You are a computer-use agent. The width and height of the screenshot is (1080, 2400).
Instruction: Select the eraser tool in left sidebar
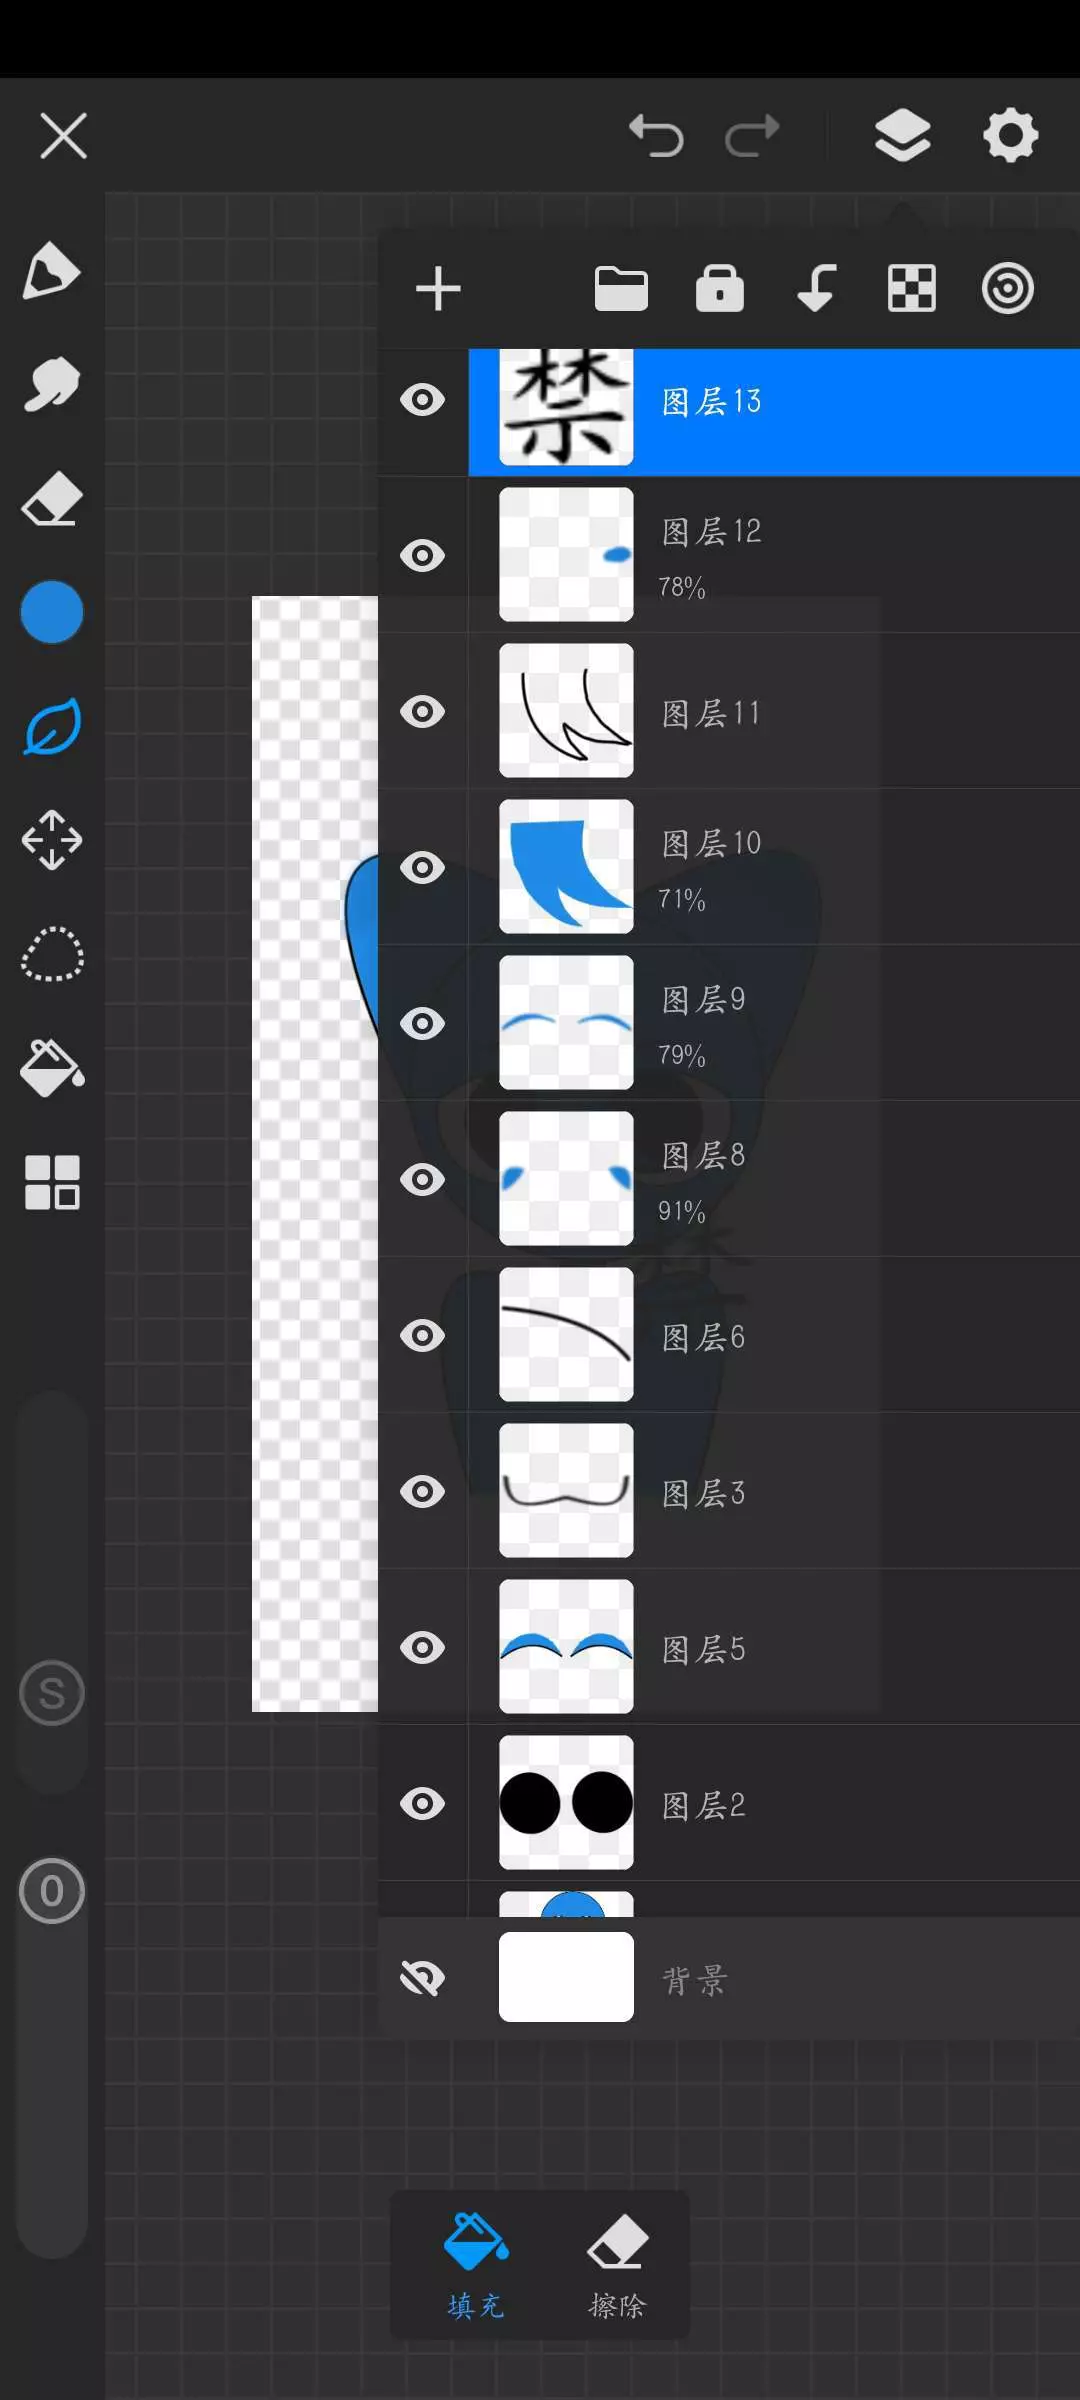coord(51,499)
